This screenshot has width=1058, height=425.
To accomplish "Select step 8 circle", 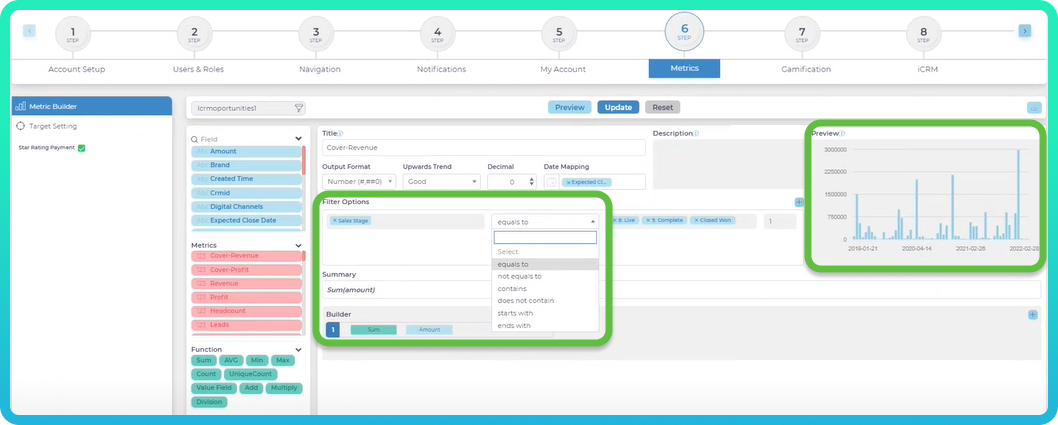I will [923, 34].
